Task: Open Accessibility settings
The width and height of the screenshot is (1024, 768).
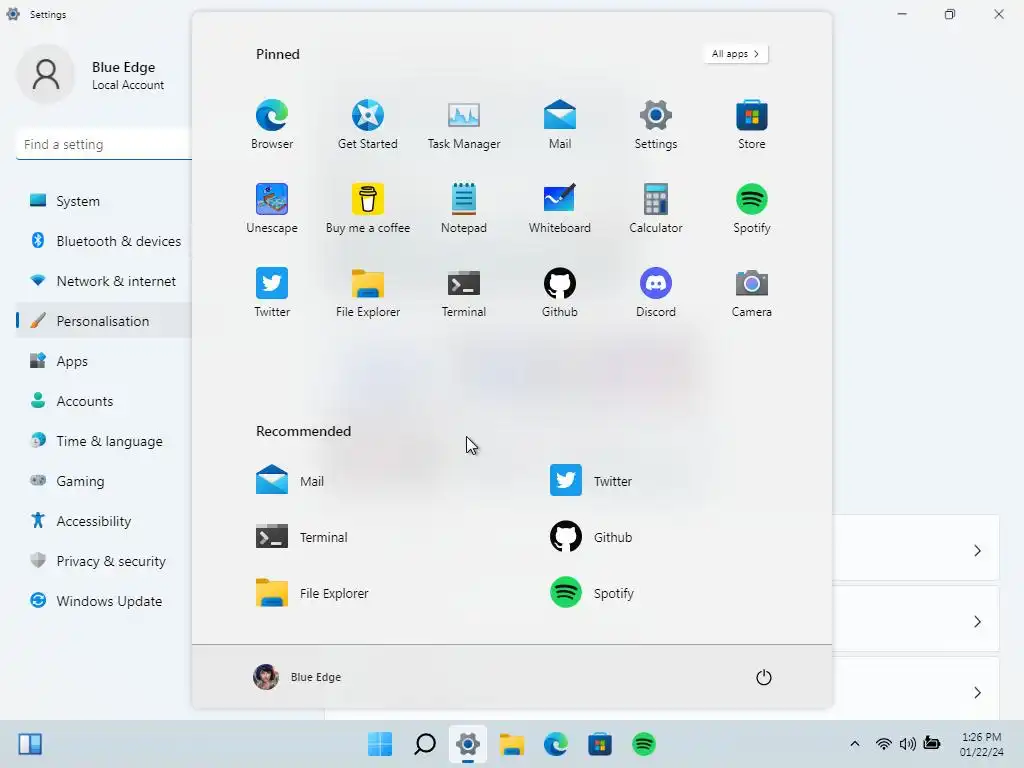Action: [x=103, y=520]
